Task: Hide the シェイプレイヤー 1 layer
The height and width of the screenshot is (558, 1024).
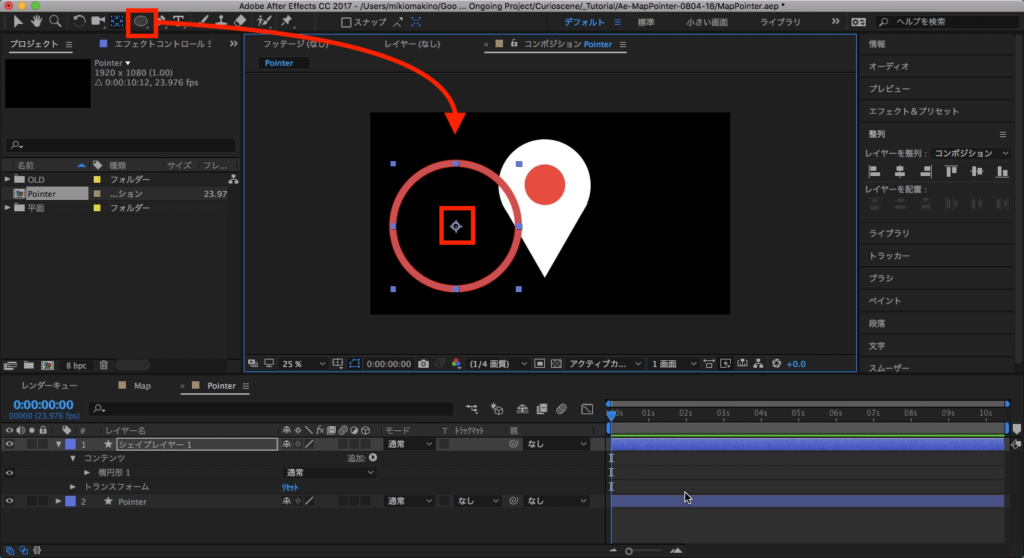Action: point(10,443)
